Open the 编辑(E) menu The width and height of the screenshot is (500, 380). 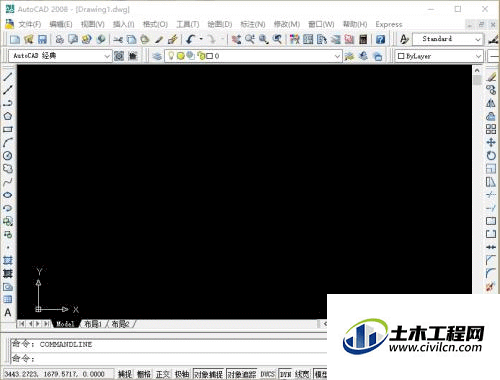pos(61,24)
